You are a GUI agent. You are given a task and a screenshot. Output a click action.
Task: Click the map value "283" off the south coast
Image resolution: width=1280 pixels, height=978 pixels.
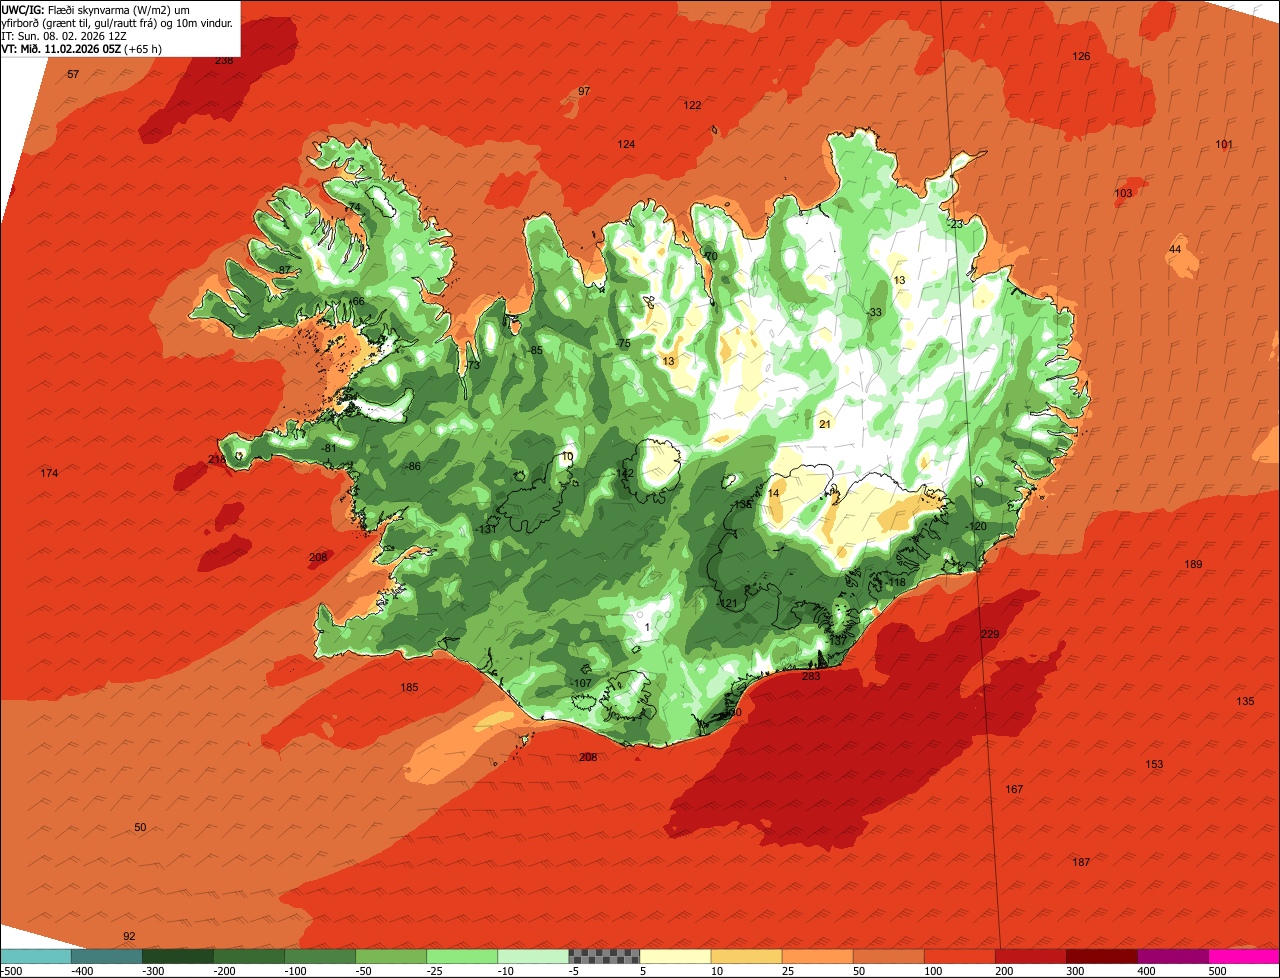tap(811, 677)
